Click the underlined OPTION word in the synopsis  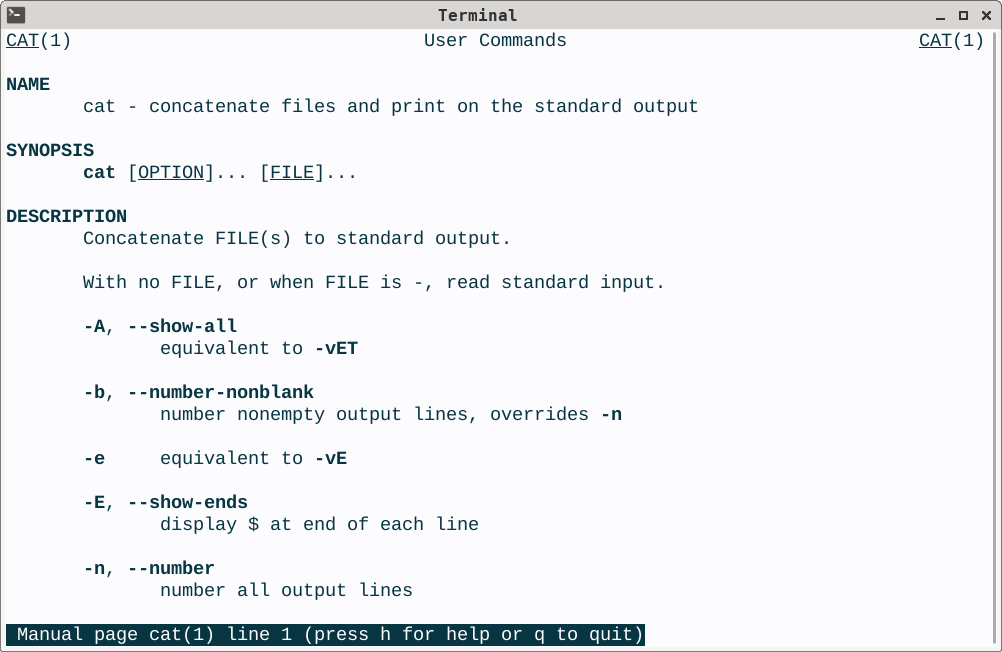[171, 173]
